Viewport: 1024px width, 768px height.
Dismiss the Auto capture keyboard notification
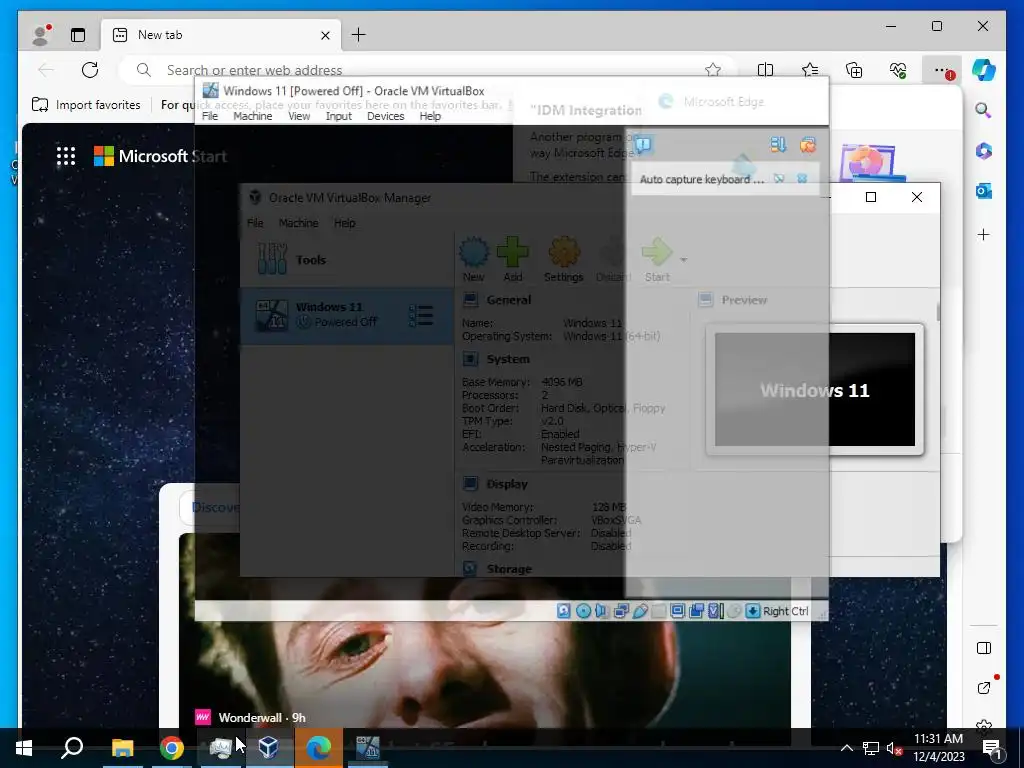point(802,179)
